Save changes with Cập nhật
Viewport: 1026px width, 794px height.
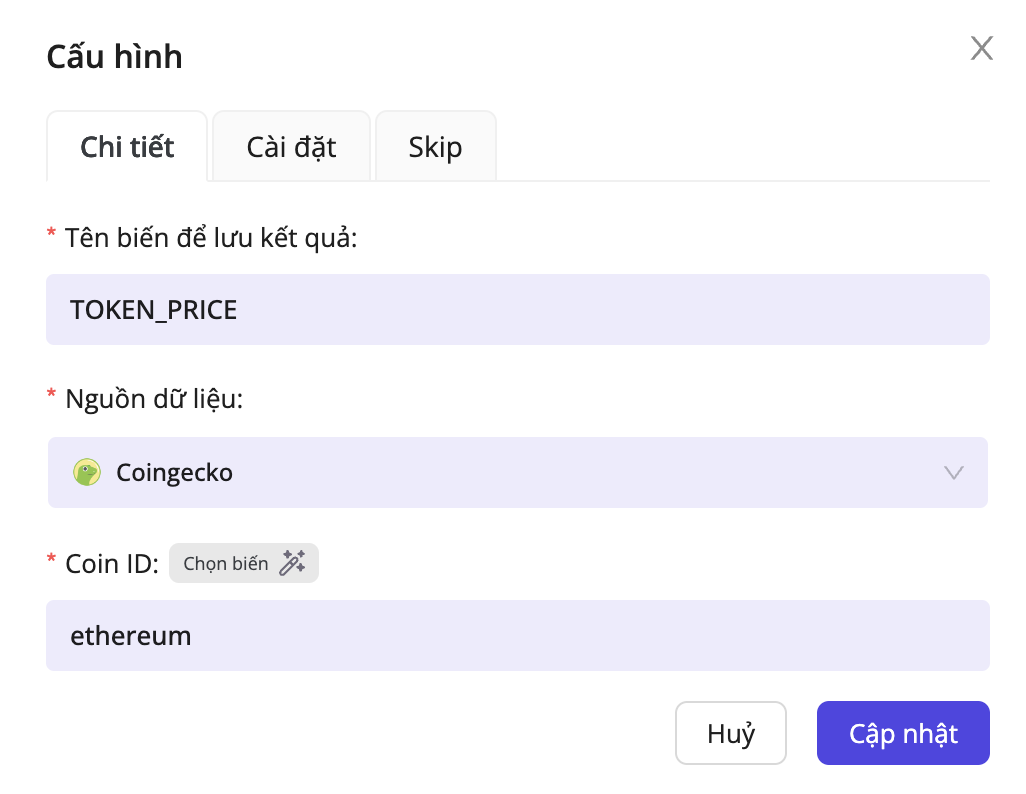[903, 733]
